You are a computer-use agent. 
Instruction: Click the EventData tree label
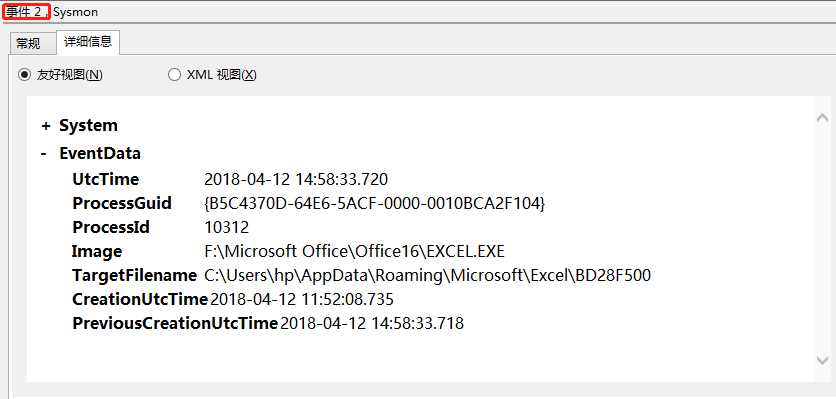tap(100, 154)
